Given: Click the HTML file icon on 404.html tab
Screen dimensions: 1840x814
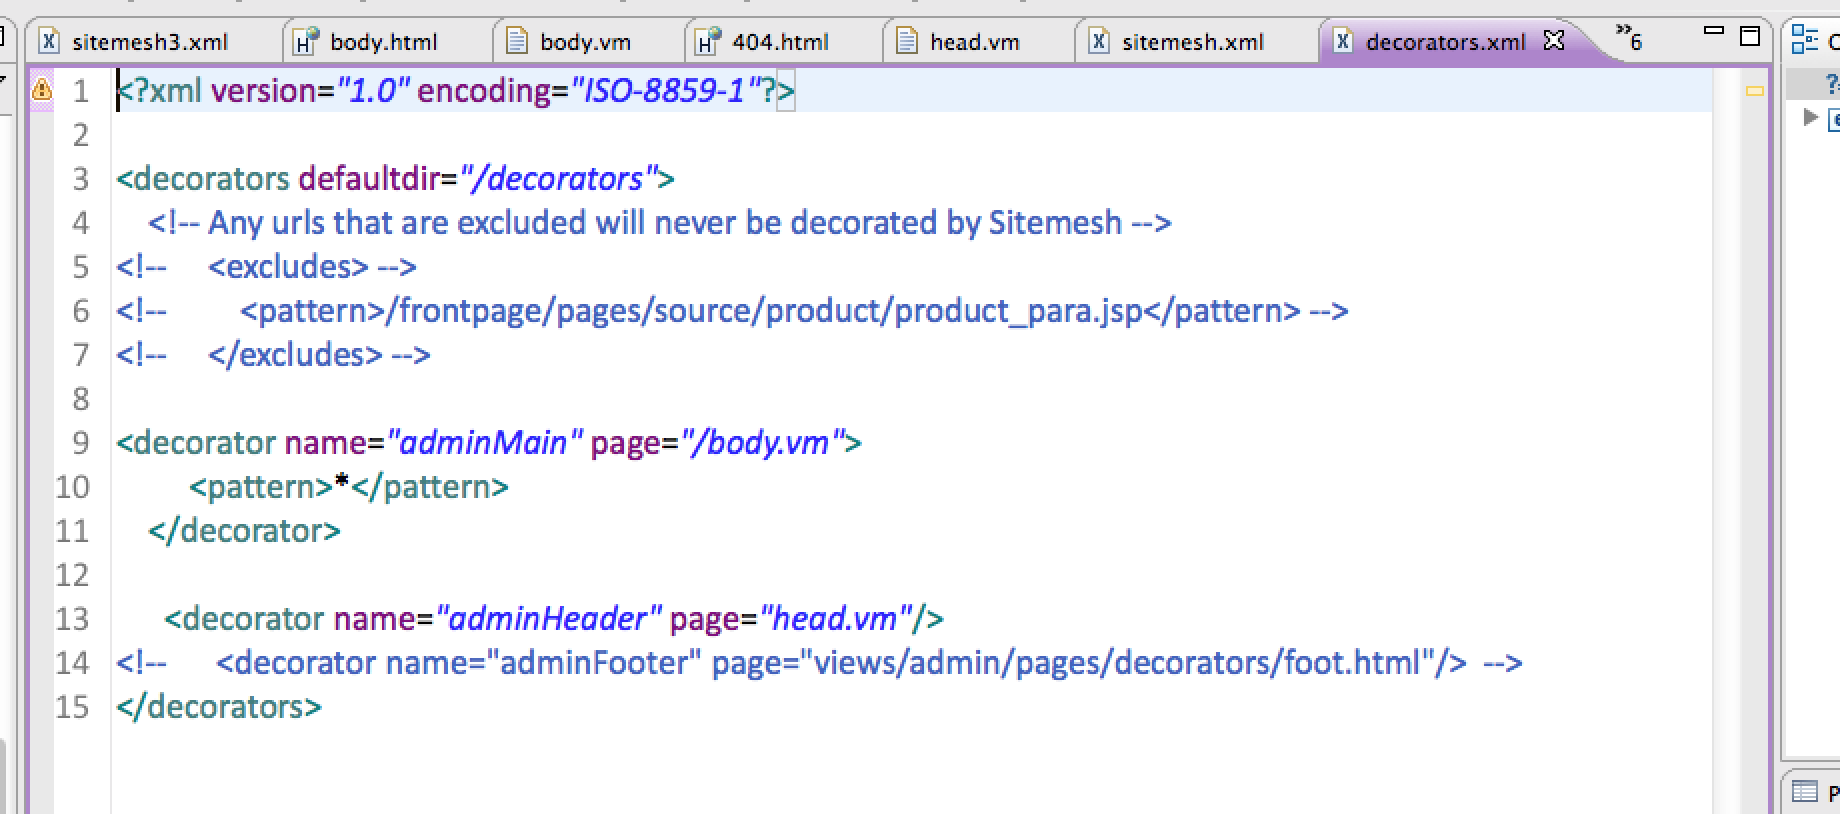Looking at the screenshot, I should [708, 41].
